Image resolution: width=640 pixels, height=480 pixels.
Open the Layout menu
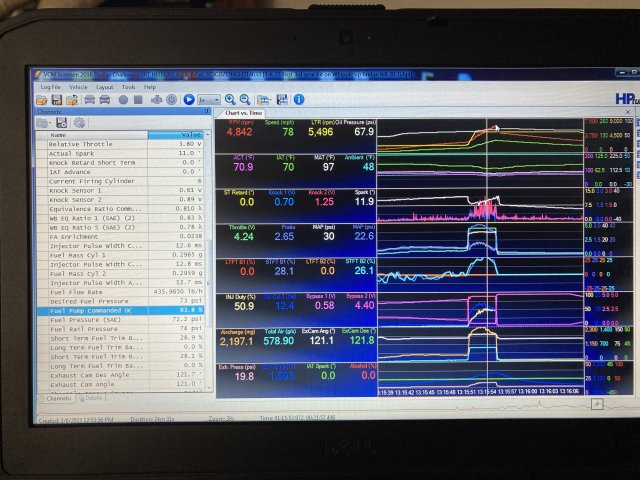coord(103,87)
